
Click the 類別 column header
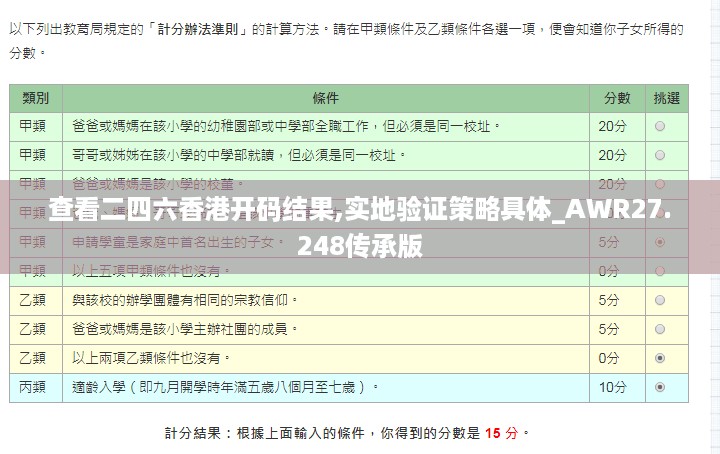35,98
